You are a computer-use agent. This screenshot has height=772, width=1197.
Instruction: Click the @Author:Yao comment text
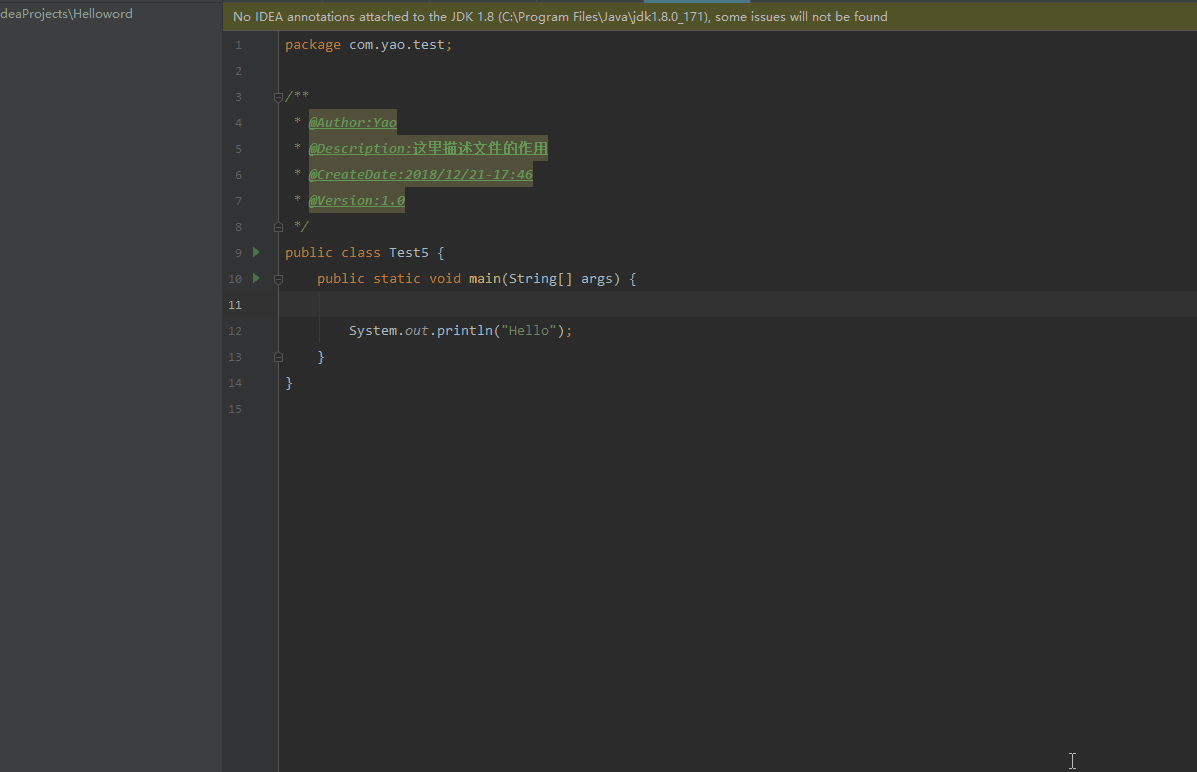pyautogui.click(x=353, y=122)
